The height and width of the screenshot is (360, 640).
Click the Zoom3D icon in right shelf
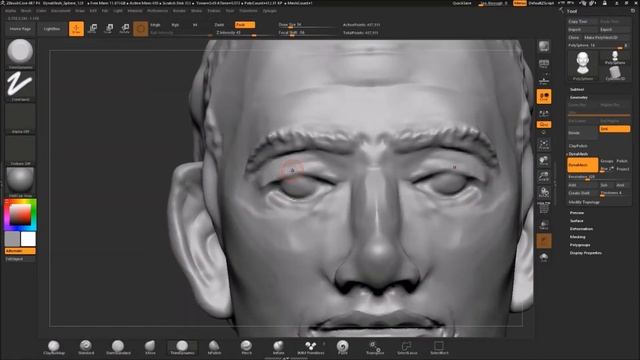point(544,176)
